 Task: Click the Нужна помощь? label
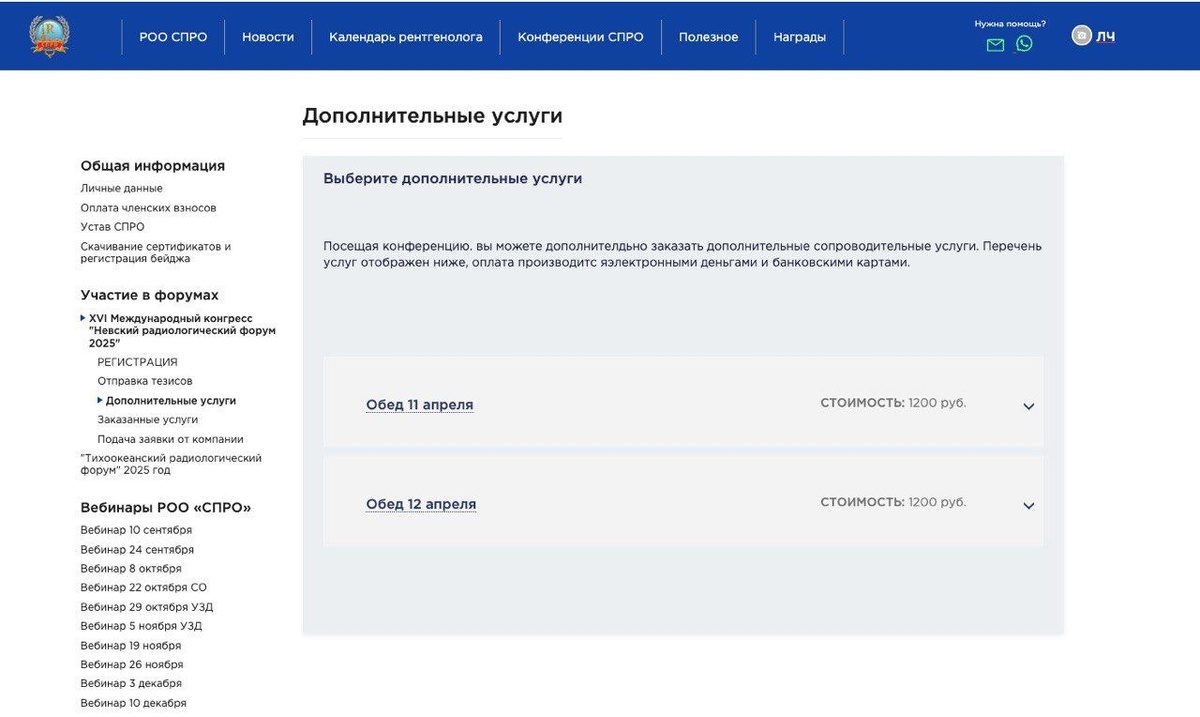tap(1010, 23)
